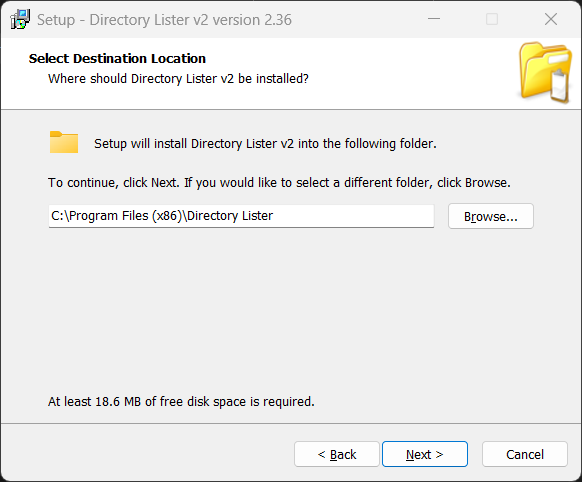Click the 18.6 MB free disk space notice
This screenshot has width=582, height=482.
181,401
